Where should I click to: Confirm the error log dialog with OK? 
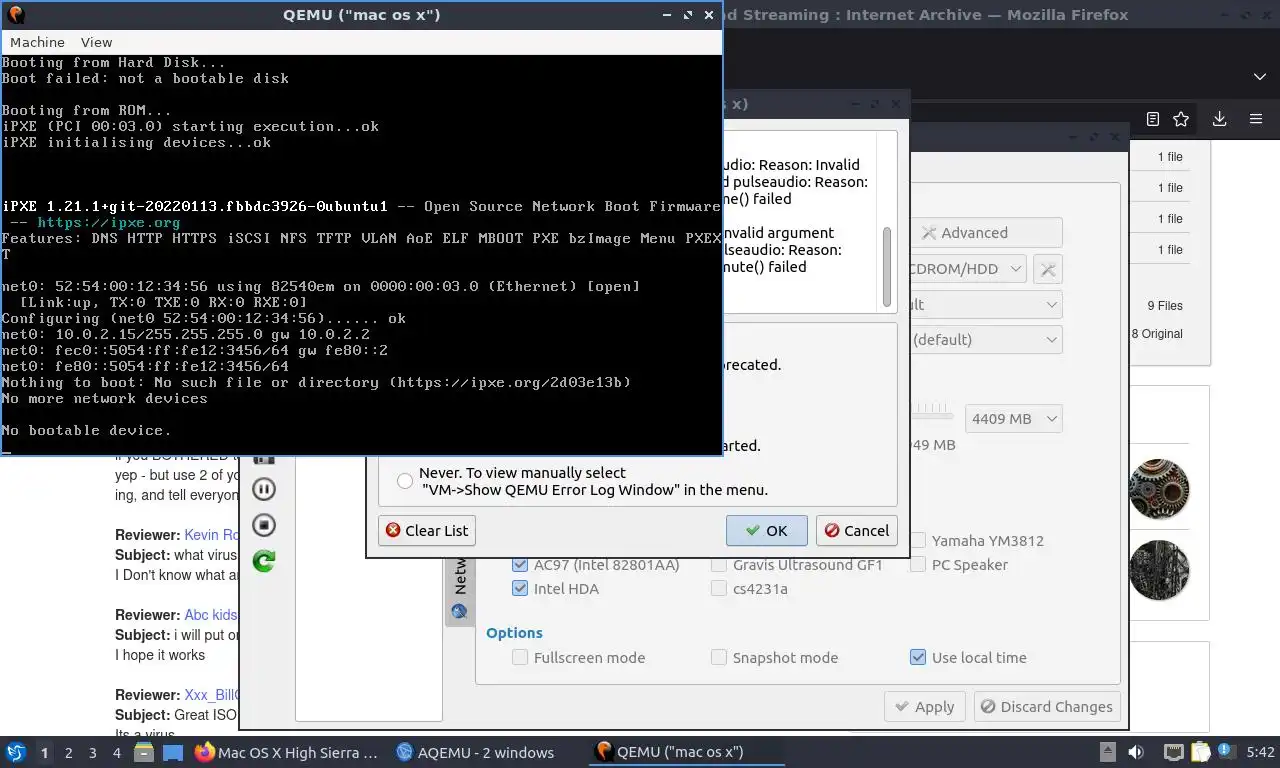pos(766,531)
